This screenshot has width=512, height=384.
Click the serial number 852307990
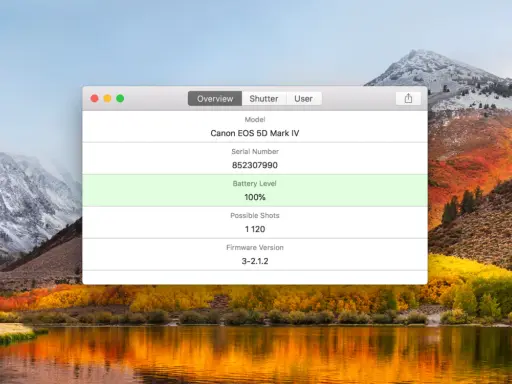pos(255,165)
